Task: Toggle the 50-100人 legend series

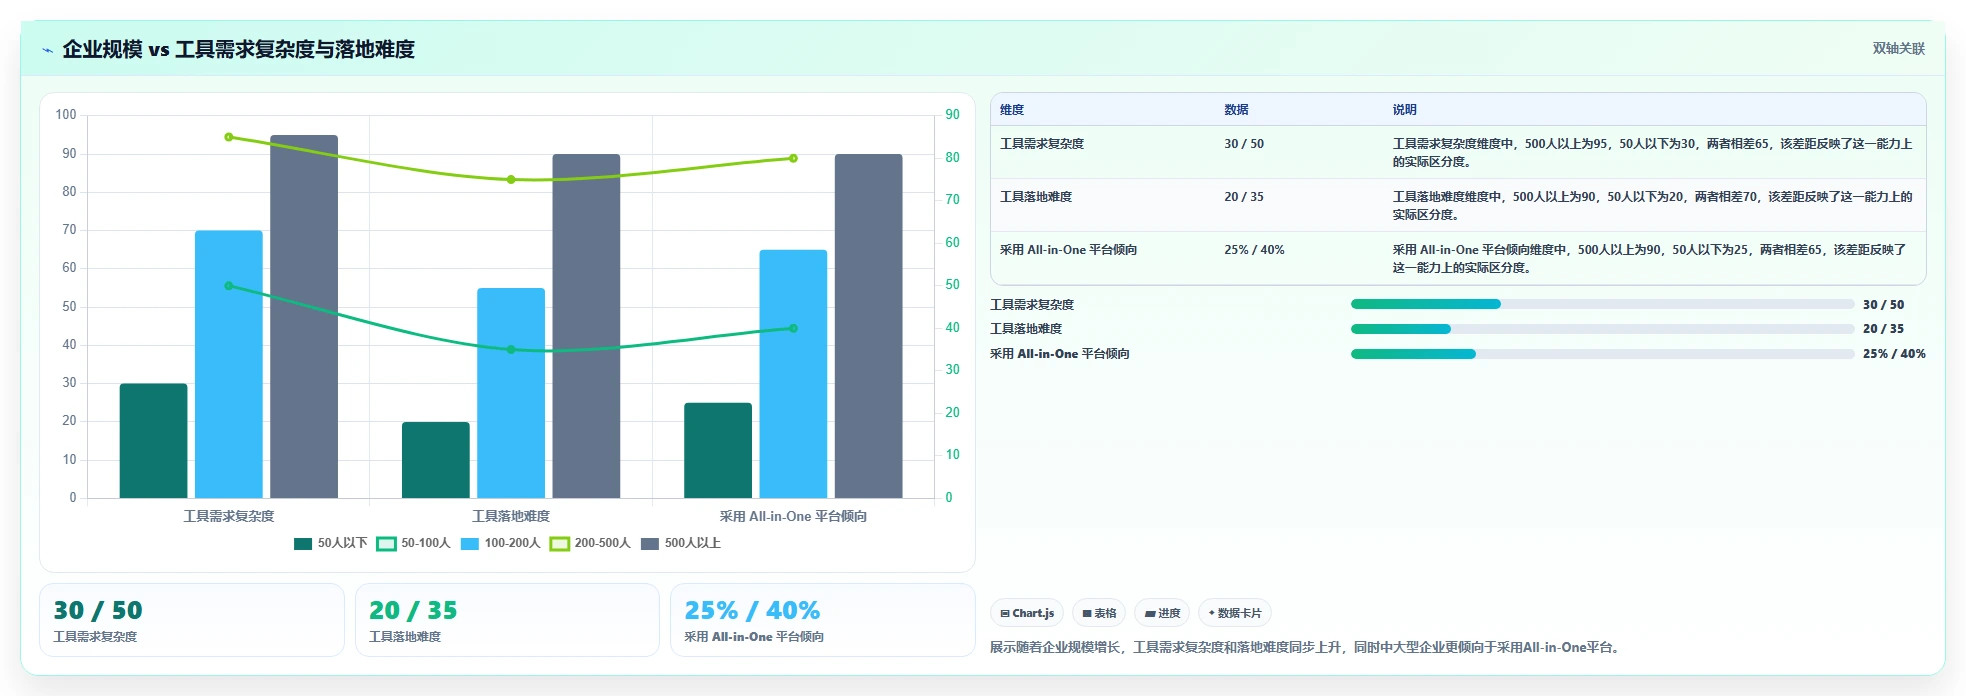Action: coord(414,543)
